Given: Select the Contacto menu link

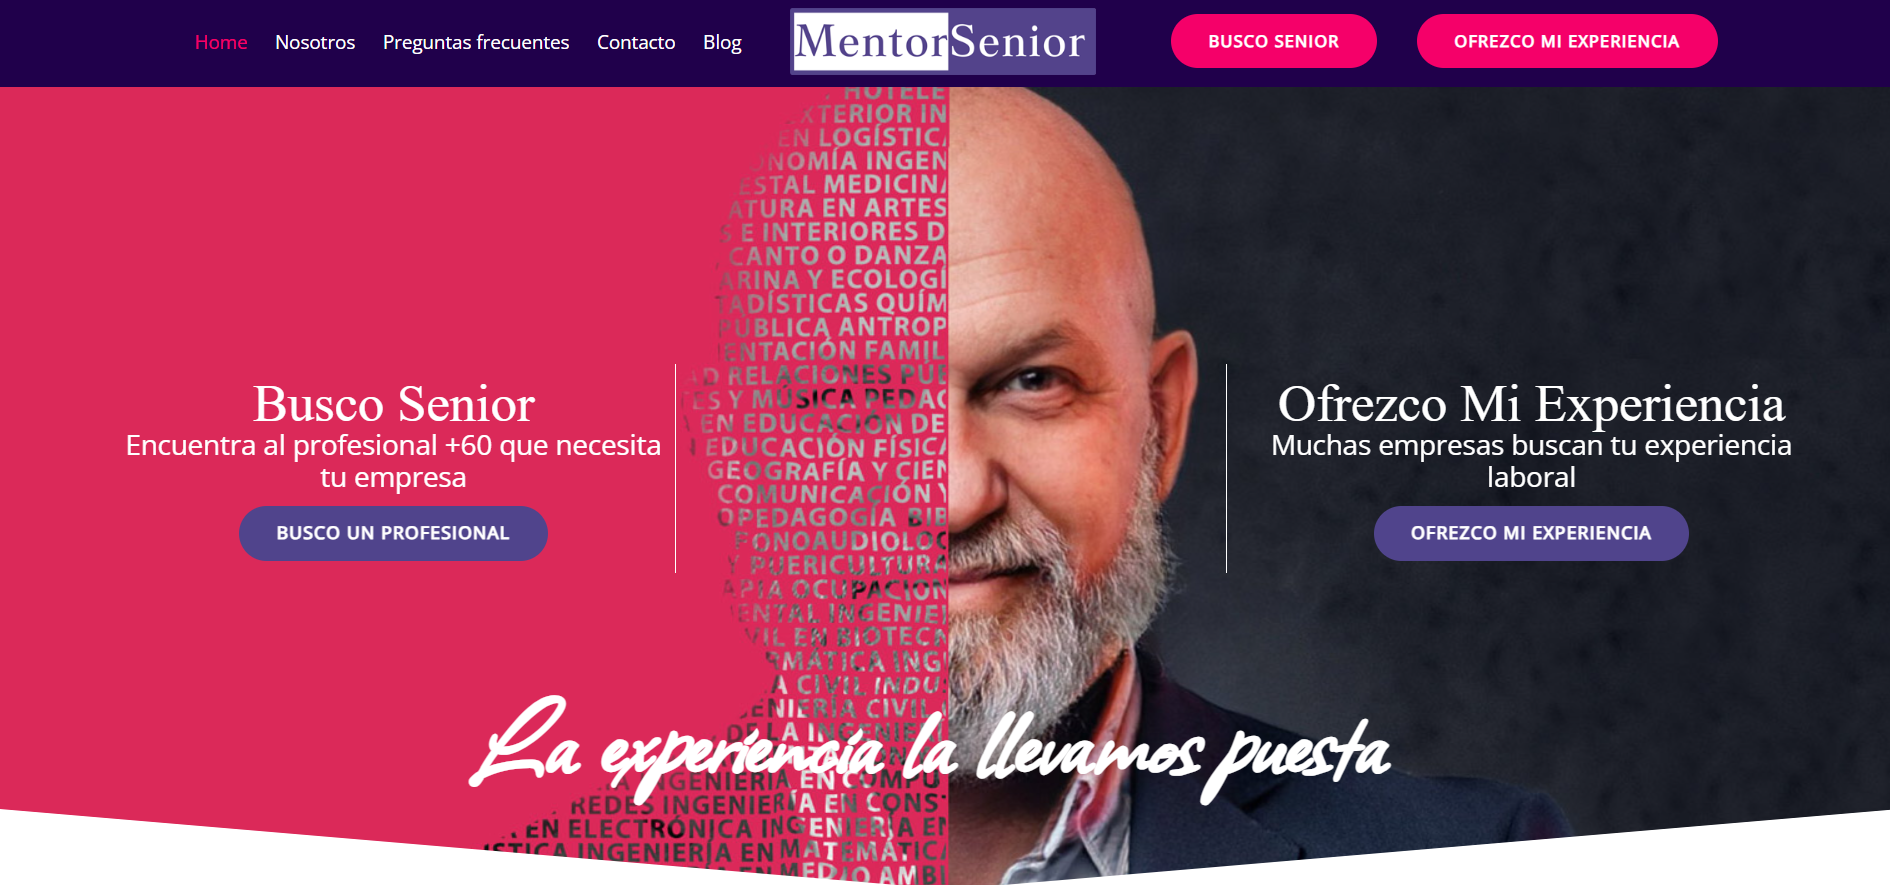Looking at the screenshot, I should pos(636,42).
